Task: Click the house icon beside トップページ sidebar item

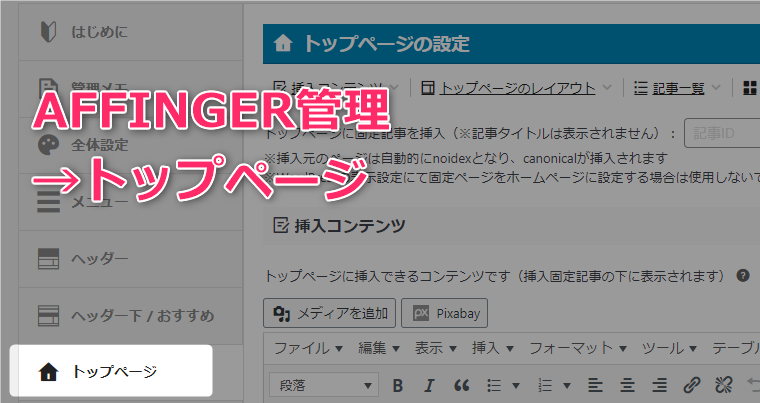Action: [x=48, y=372]
